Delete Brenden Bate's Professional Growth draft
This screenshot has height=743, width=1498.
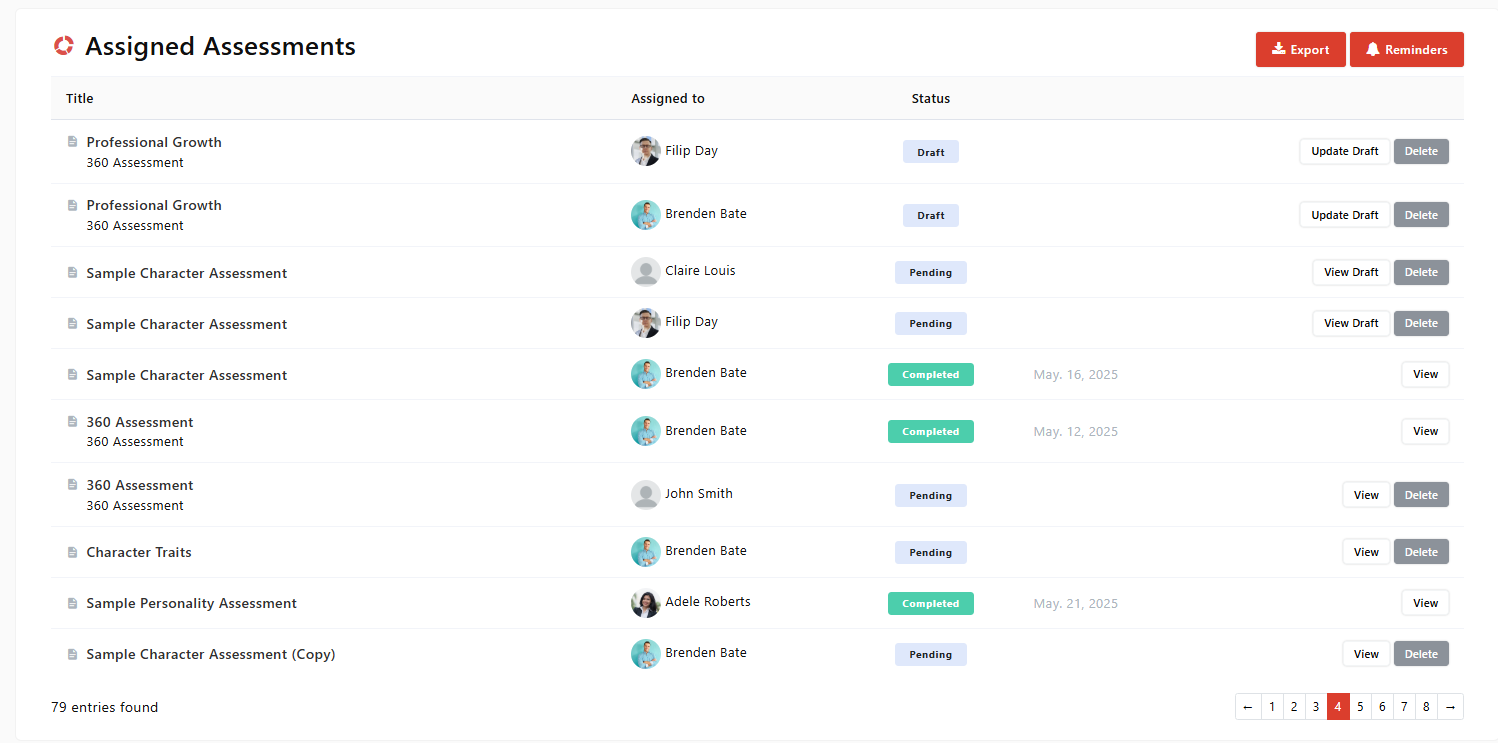tap(1421, 215)
